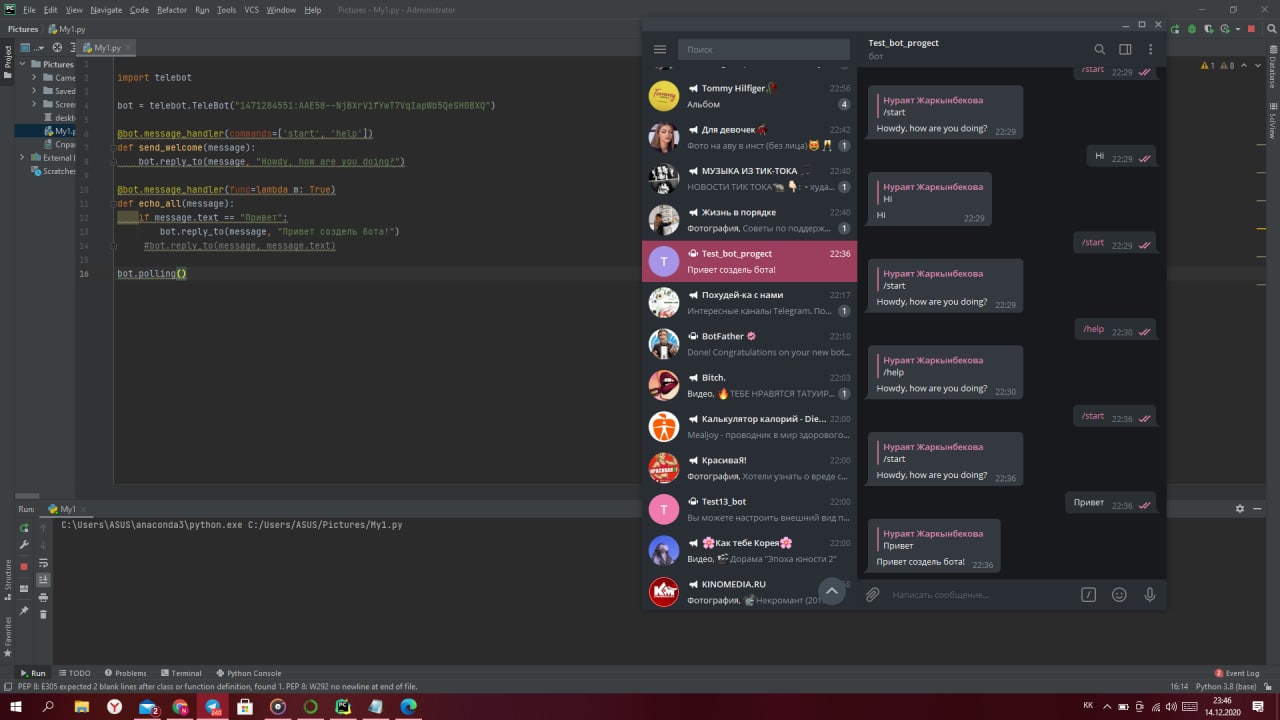
Task: Record a voice message in Telegram
Action: (1150, 594)
